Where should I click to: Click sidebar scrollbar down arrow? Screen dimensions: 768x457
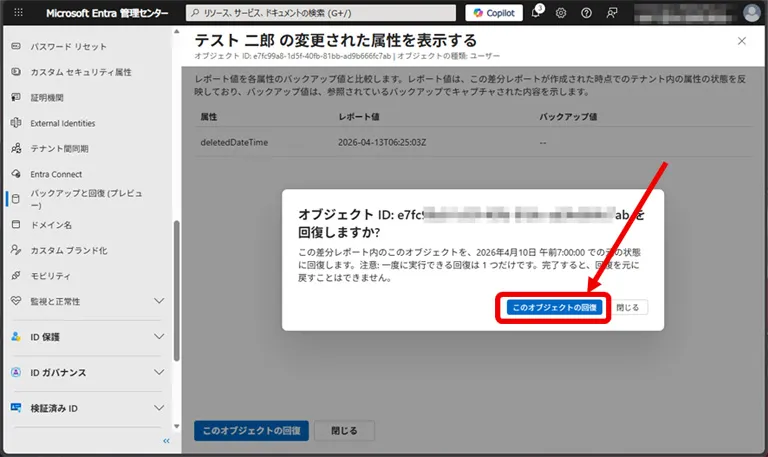tap(176, 427)
